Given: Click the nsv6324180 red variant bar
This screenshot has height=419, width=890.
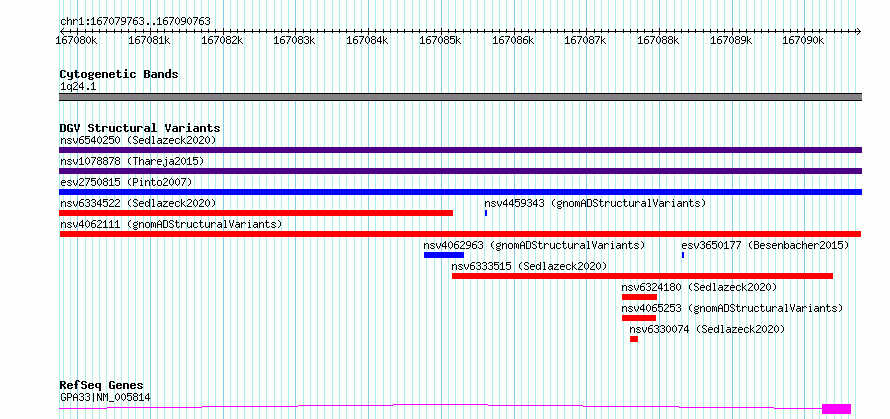Looking at the screenshot, I should point(640,297).
